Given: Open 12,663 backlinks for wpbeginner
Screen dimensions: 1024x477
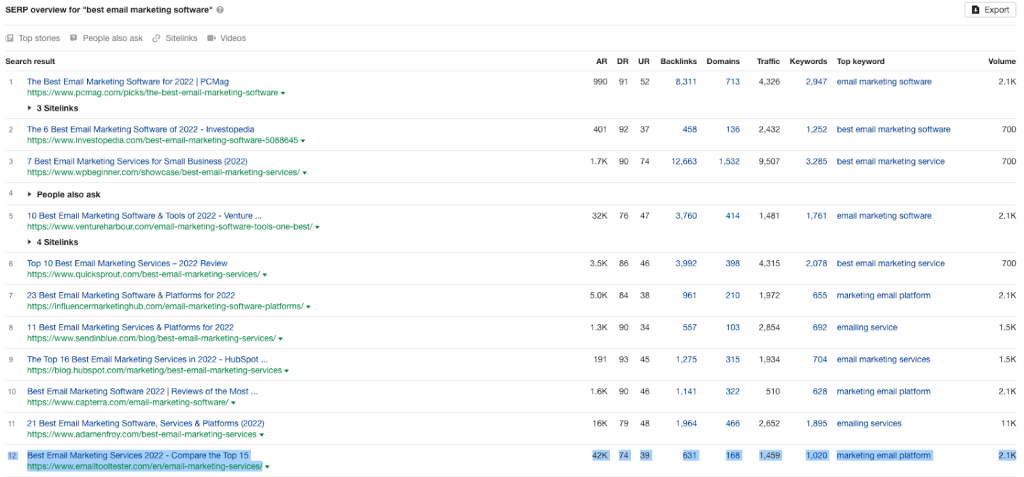Looking at the screenshot, I should click(684, 161).
